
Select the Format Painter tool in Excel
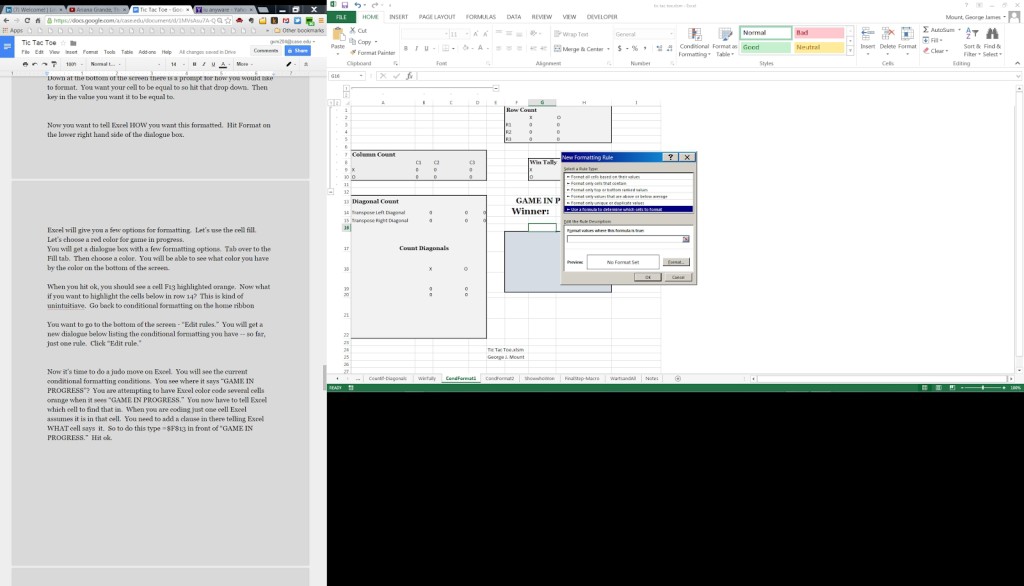coord(371,53)
